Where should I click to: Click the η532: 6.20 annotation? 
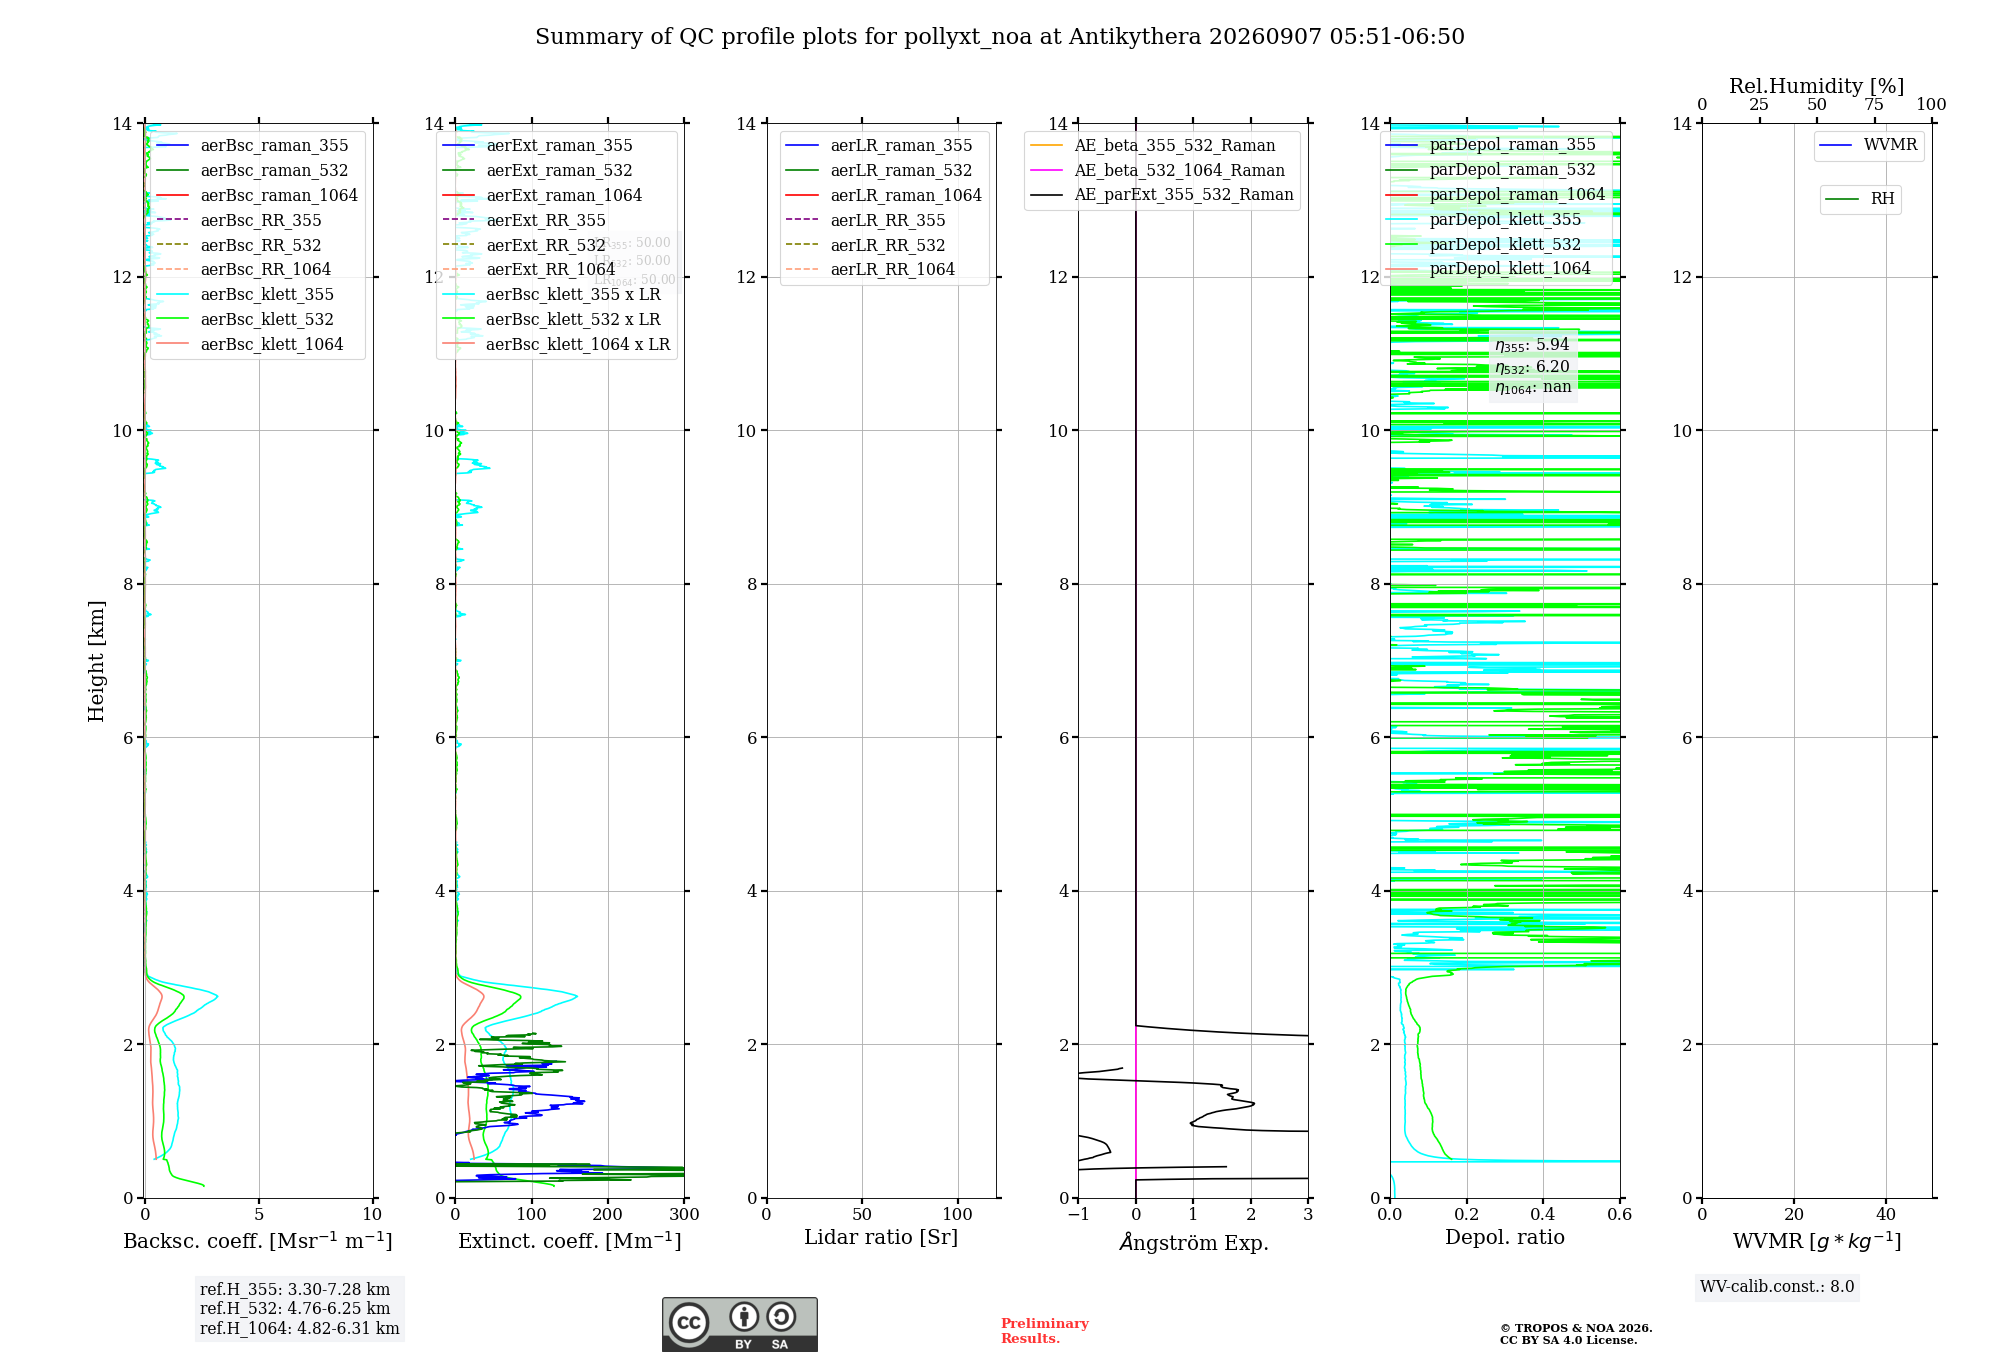[1532, 367]
